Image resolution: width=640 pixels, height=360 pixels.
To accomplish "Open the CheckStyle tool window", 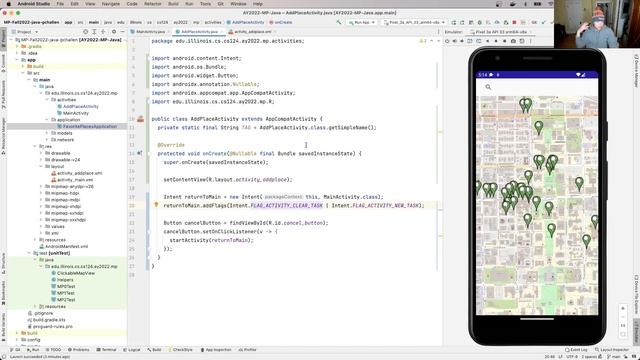I will [x=180, y=350].
